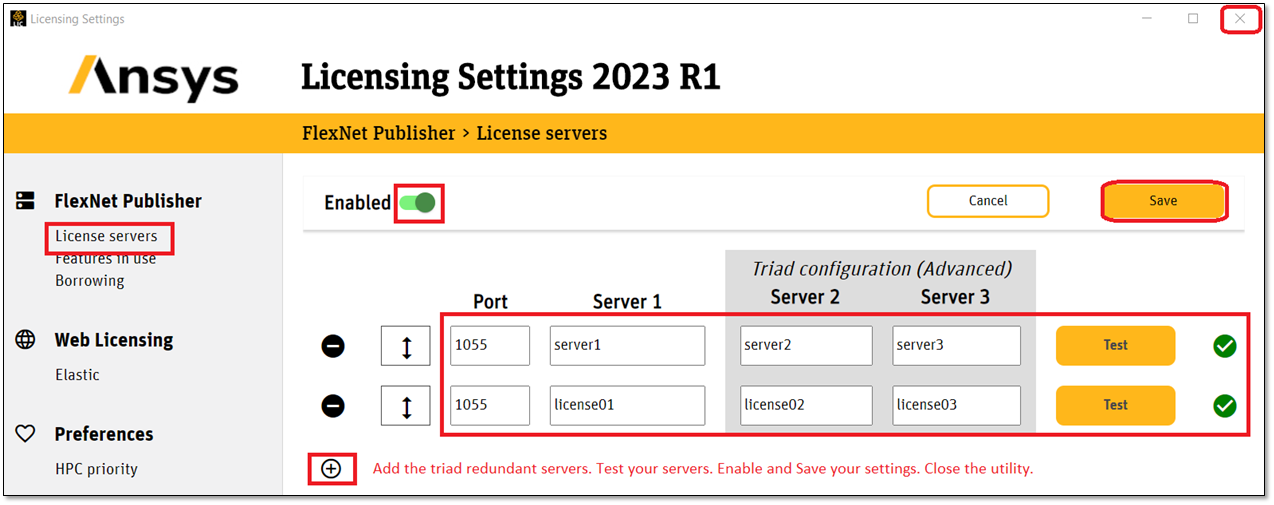Open the Borrowing page
Image resolution: width=1274 pixels, height=505 pixels.
[x=90, y=281]
